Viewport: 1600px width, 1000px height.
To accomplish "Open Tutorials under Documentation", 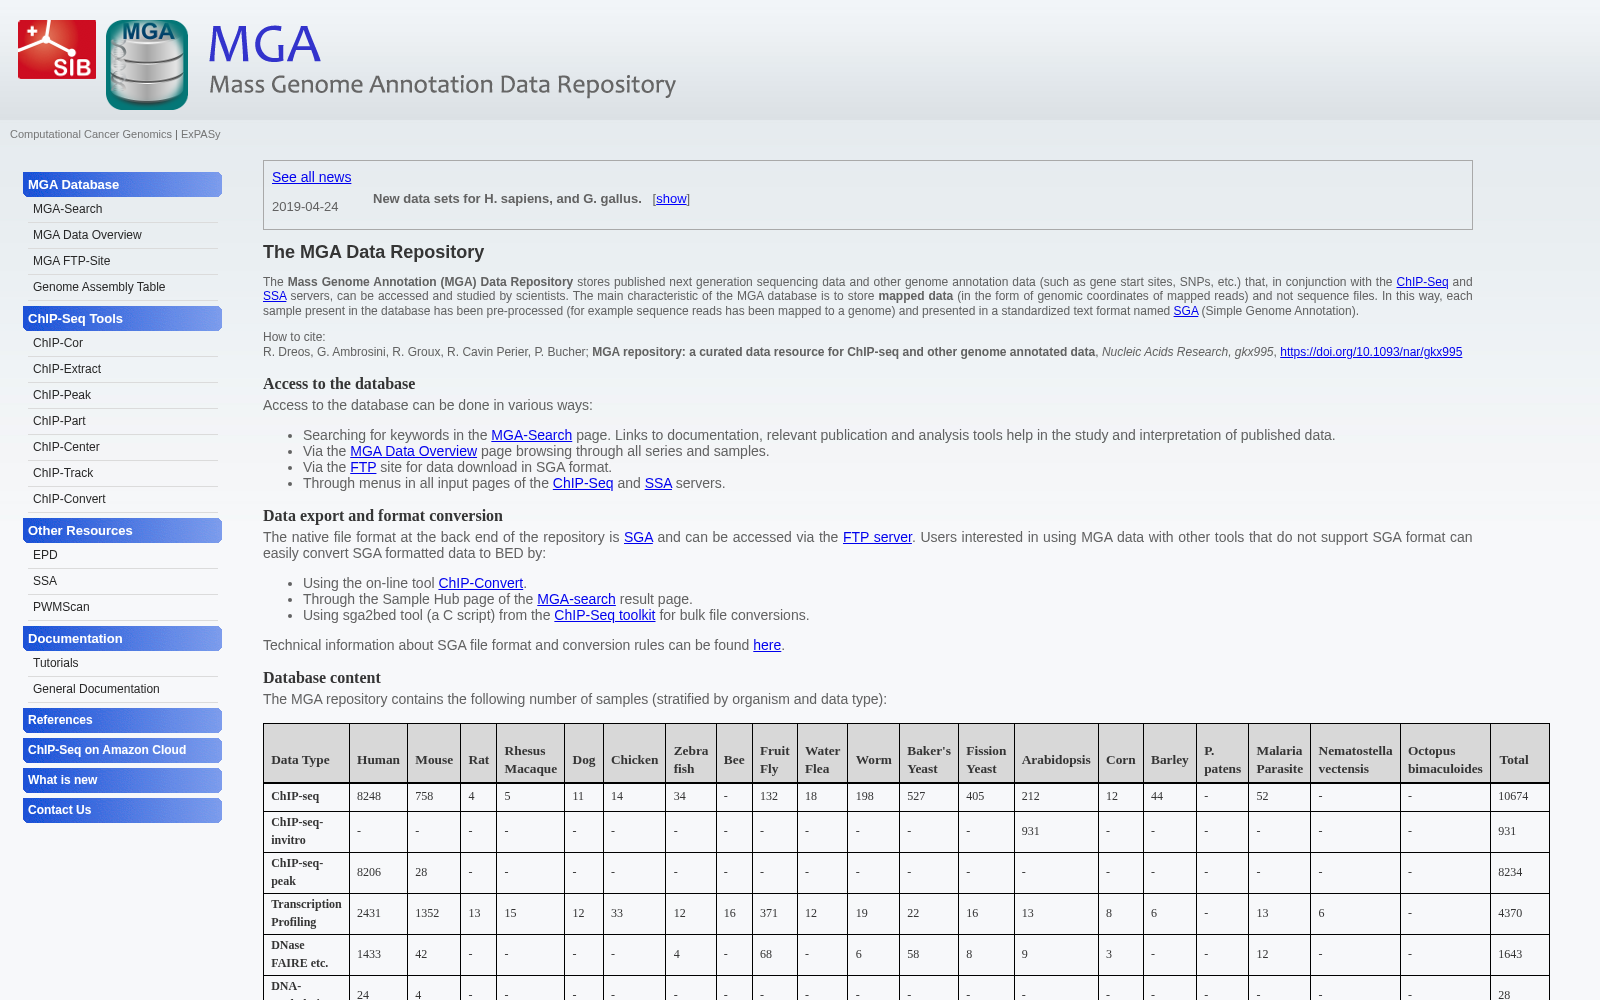I will point(55,663).
